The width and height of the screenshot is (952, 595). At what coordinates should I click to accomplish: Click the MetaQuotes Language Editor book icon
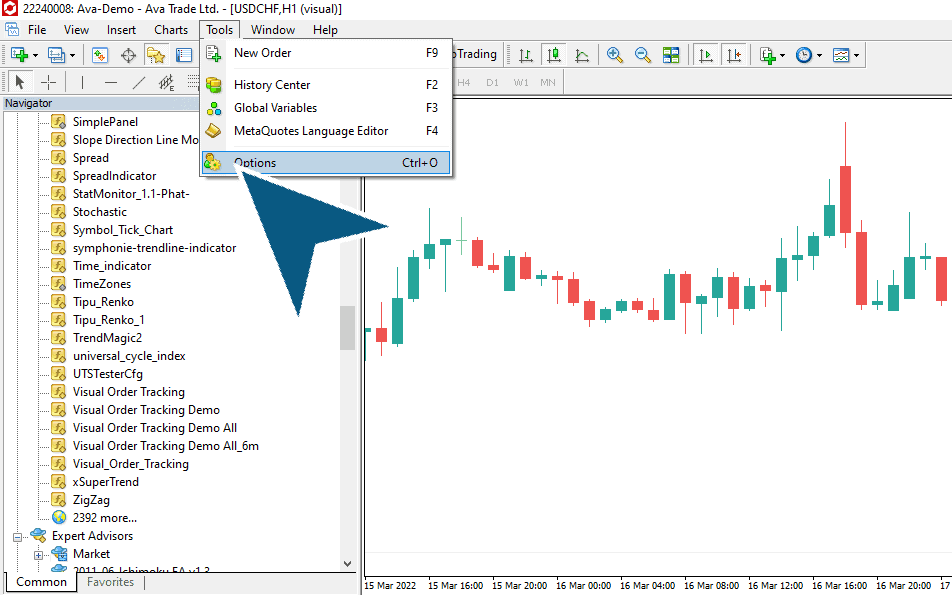(214, 131)
